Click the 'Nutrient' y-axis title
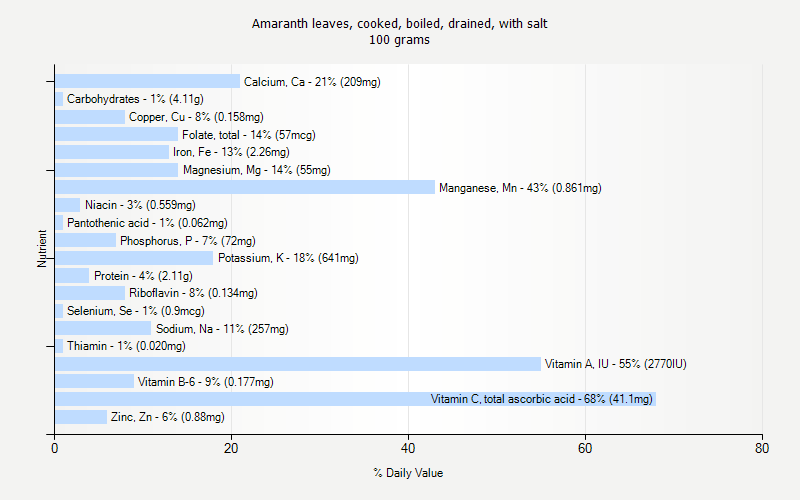 [42, 249]
